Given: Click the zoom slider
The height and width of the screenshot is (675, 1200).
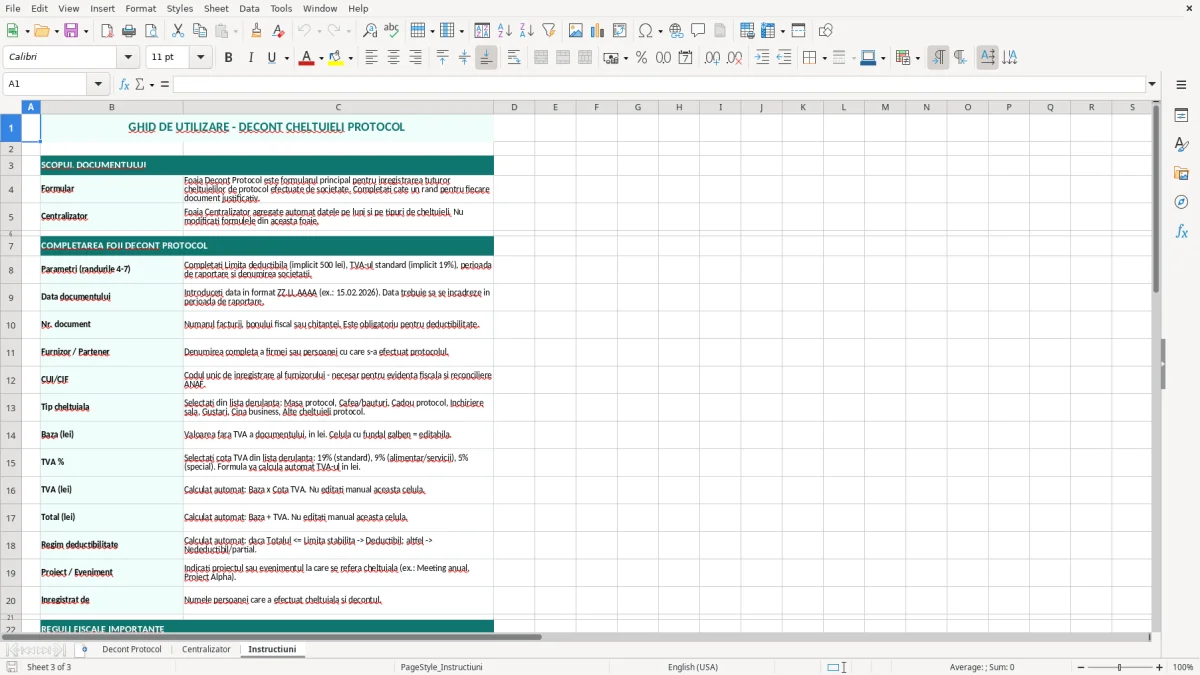Looking at the screenshot, I should (x=1119, y=667).
